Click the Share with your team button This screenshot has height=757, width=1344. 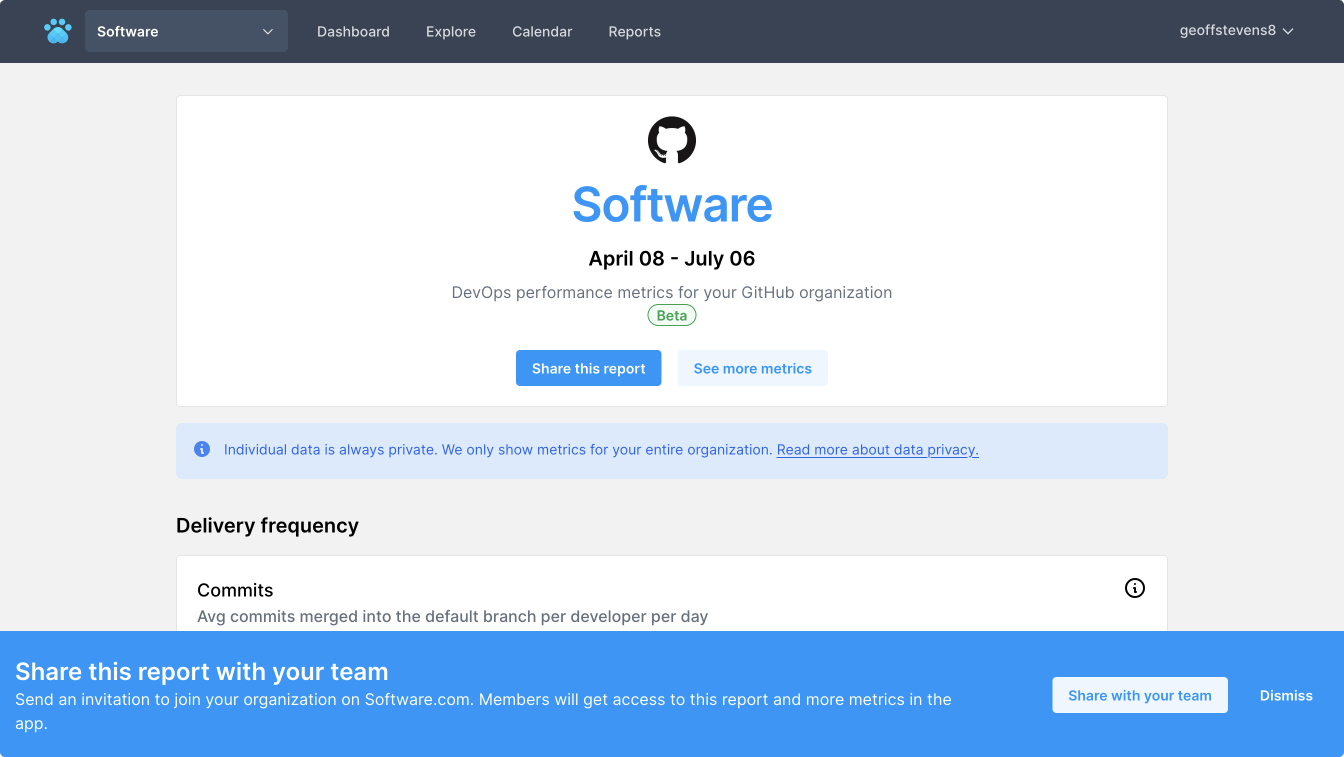click(1139, 695)
